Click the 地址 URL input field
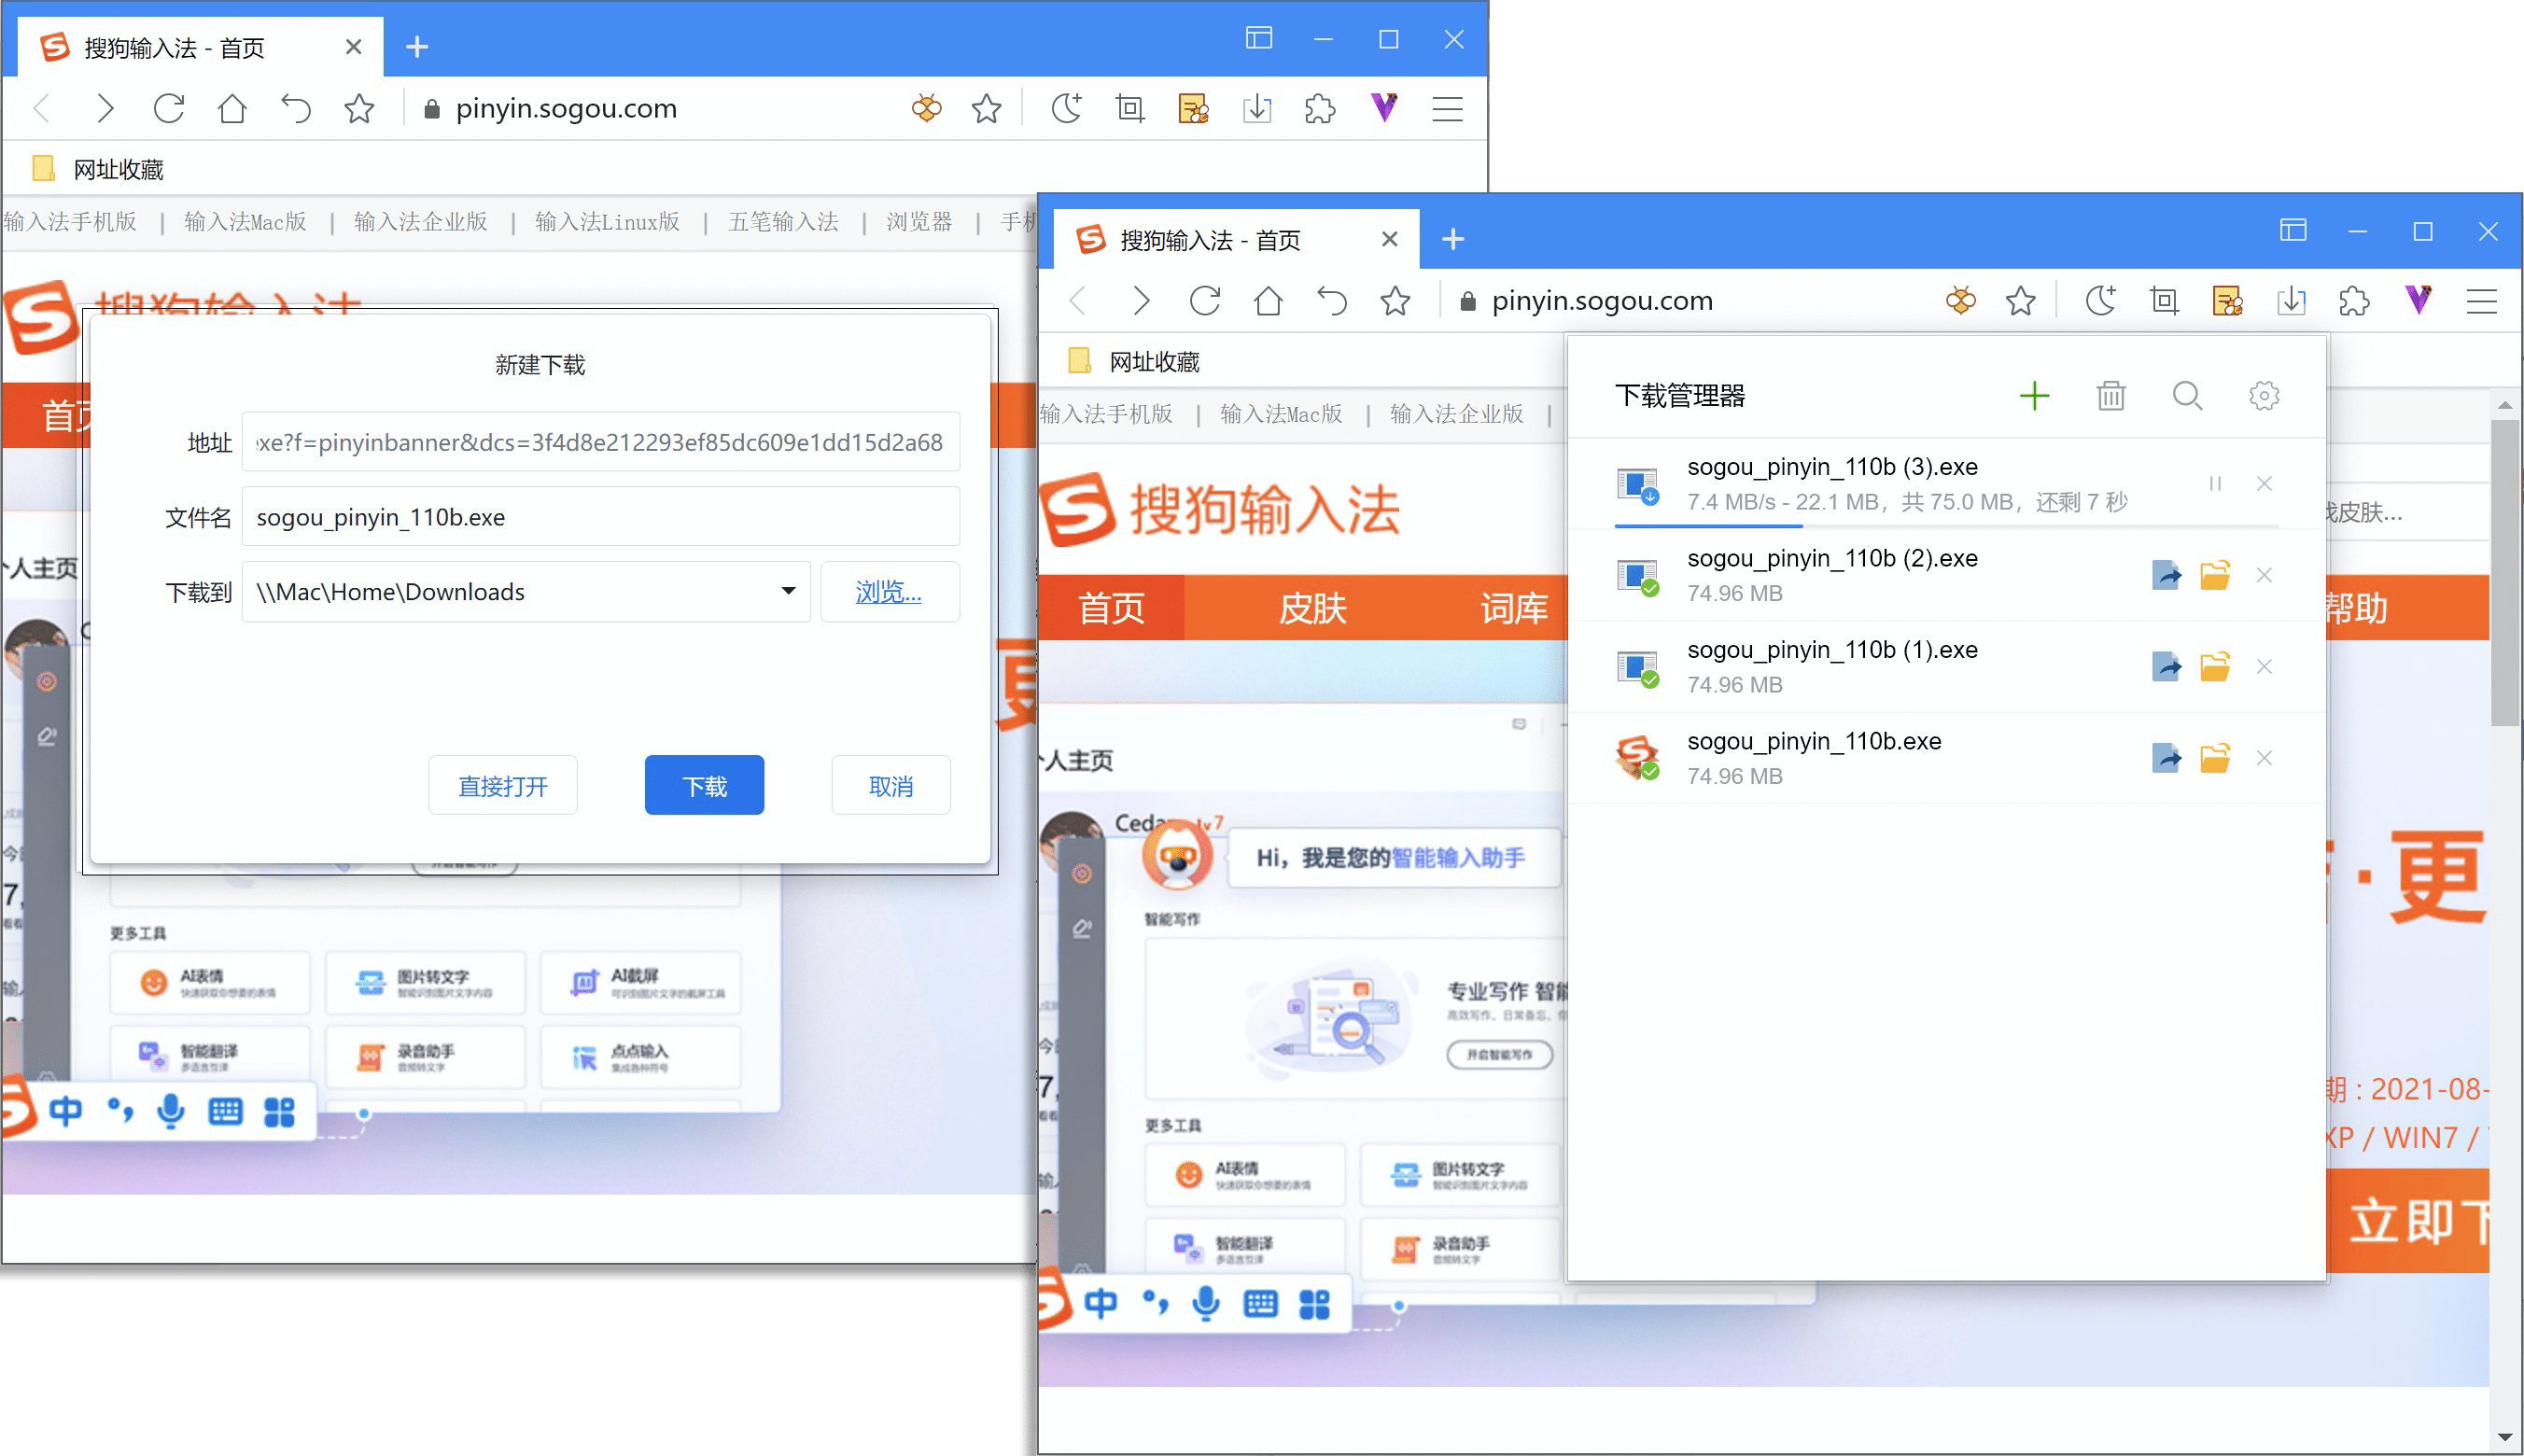Viewport: 2524px width, 1456px height. [x=600, y=442]
